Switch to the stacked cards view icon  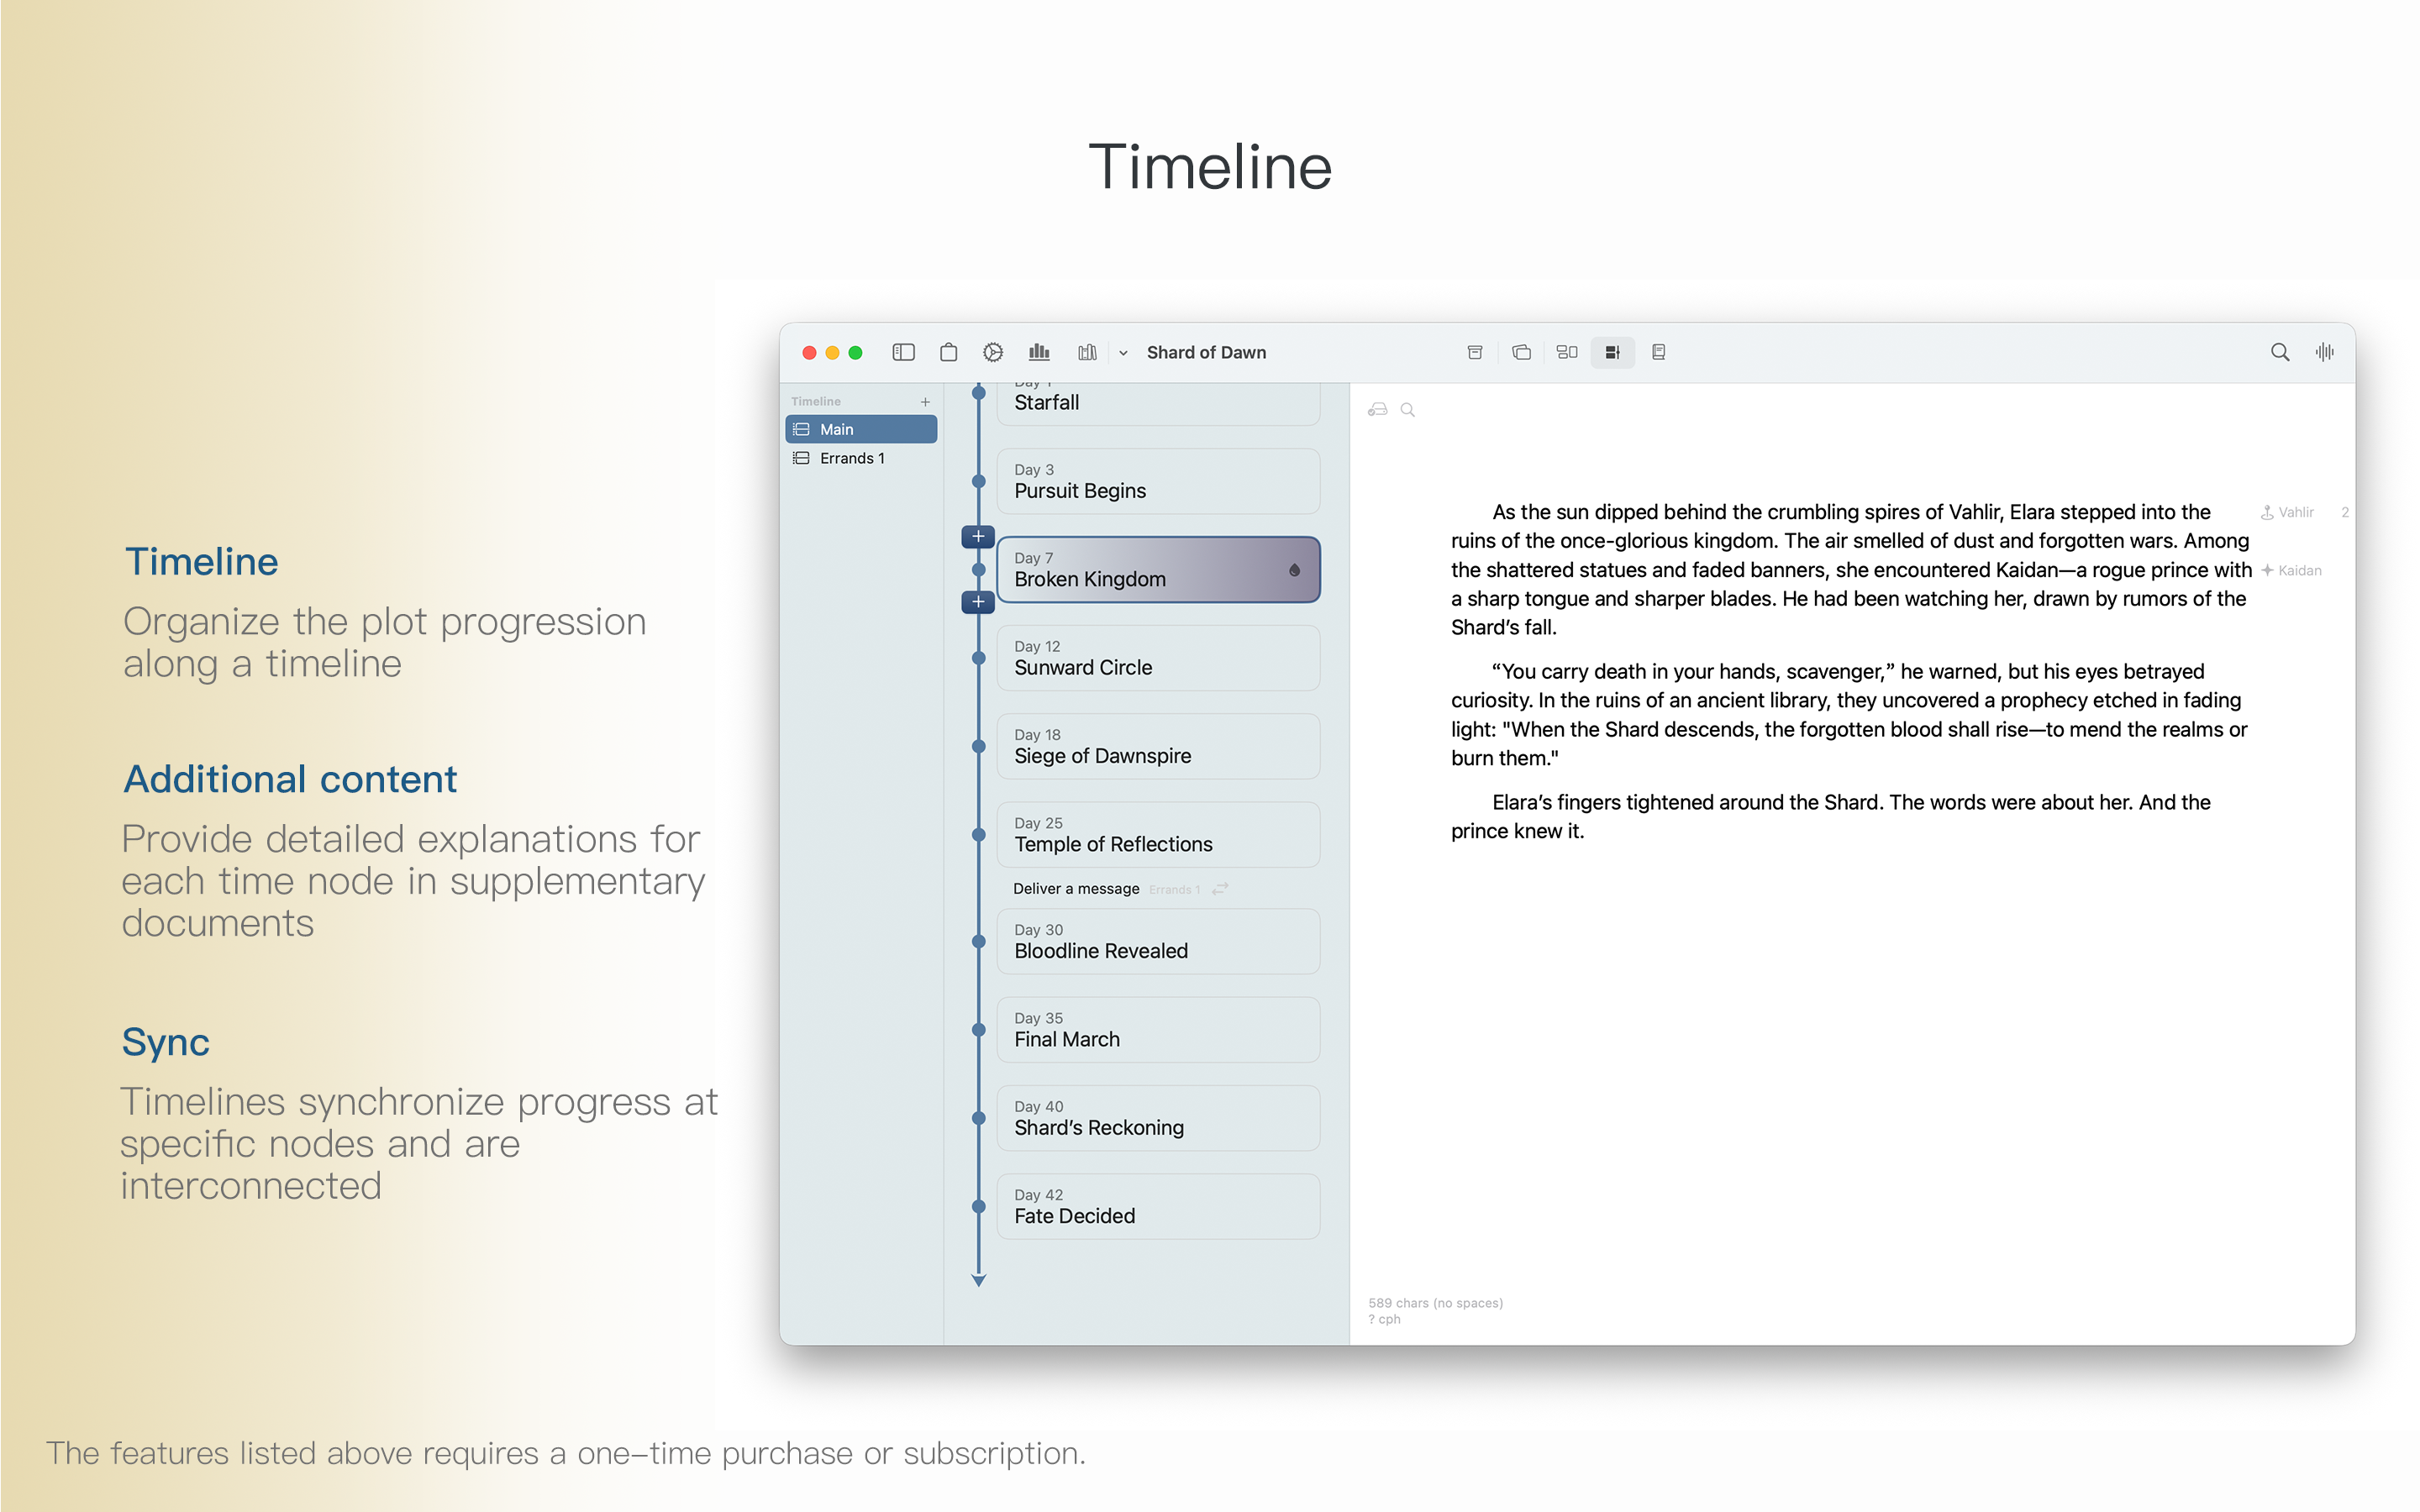tap(1521, 352)
